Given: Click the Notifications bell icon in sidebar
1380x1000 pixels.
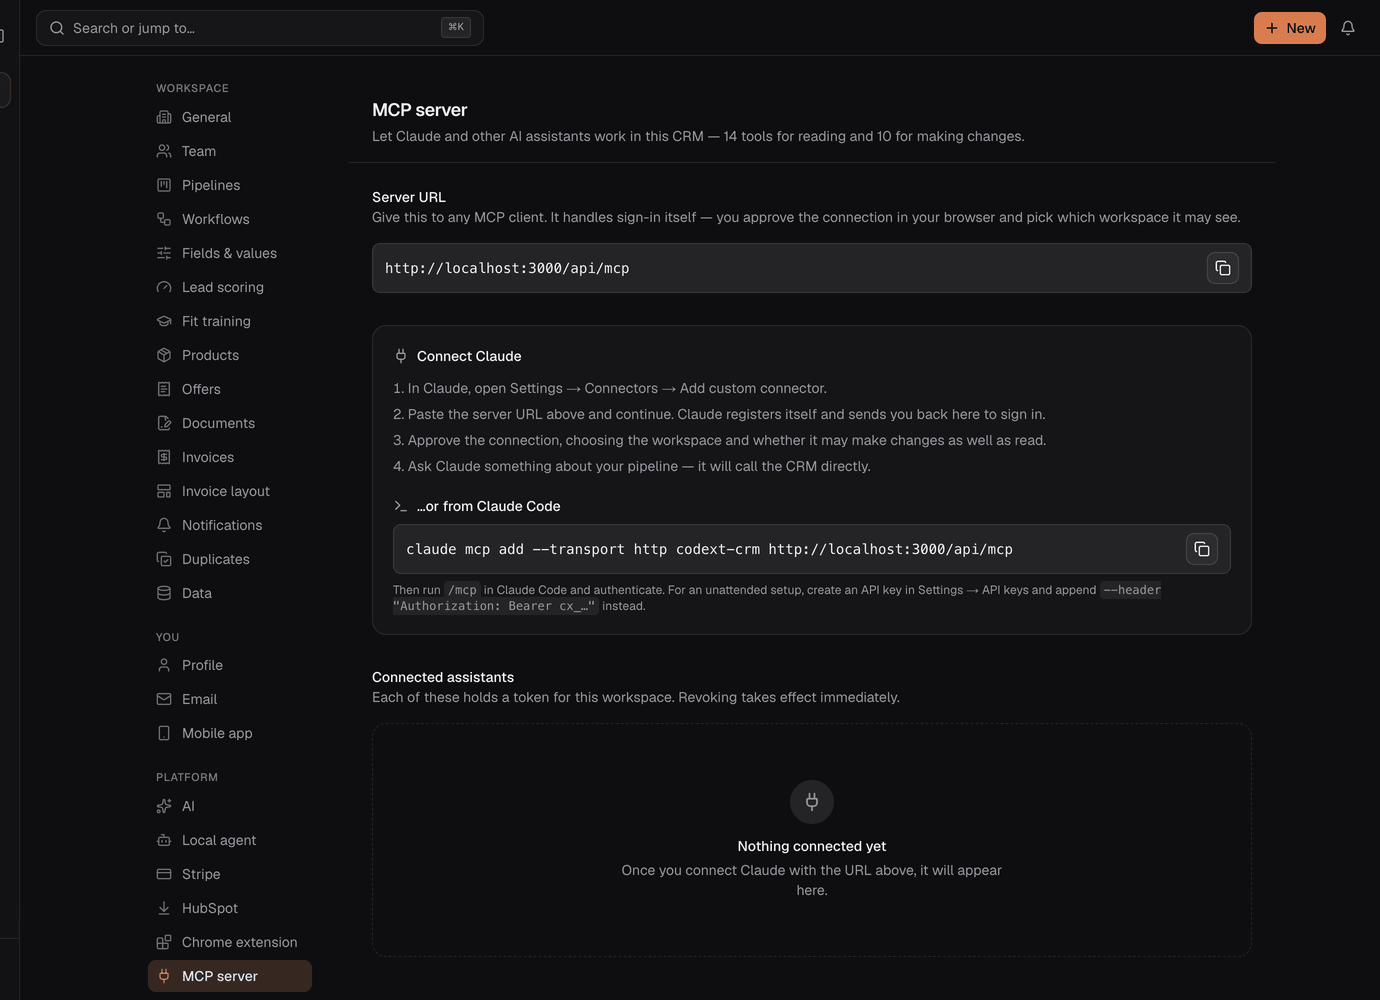Looking at the screenshot, I should click(x=164, y=525).
